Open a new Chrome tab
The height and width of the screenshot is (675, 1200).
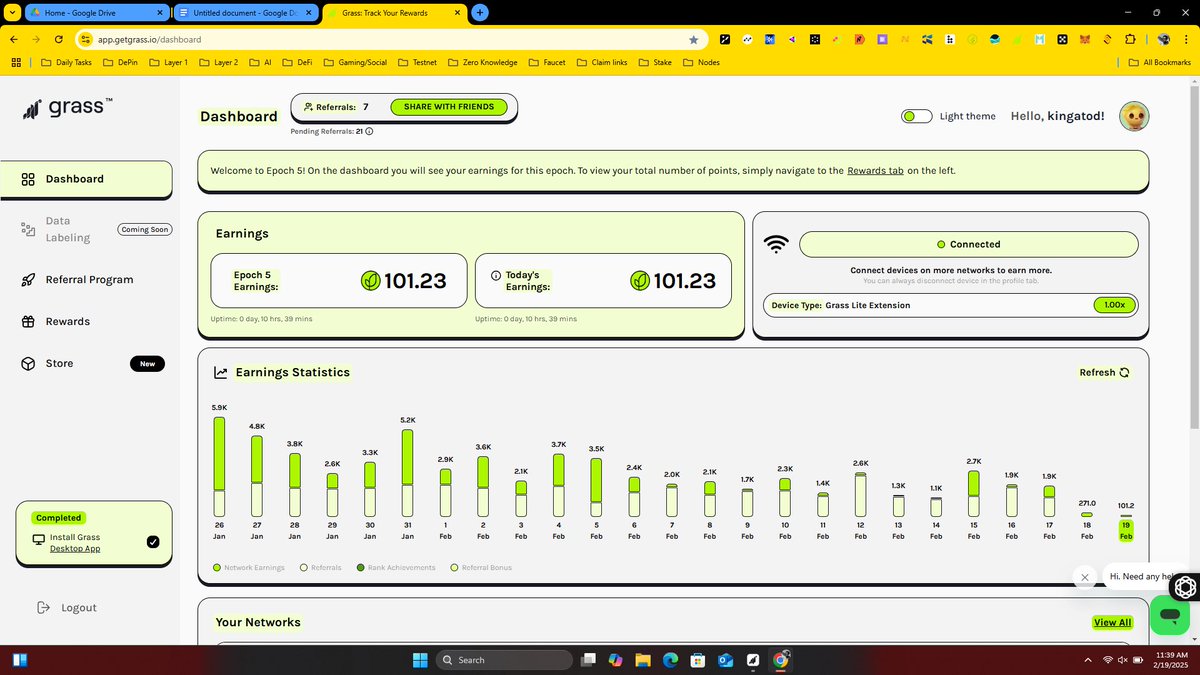pos(481,13)
